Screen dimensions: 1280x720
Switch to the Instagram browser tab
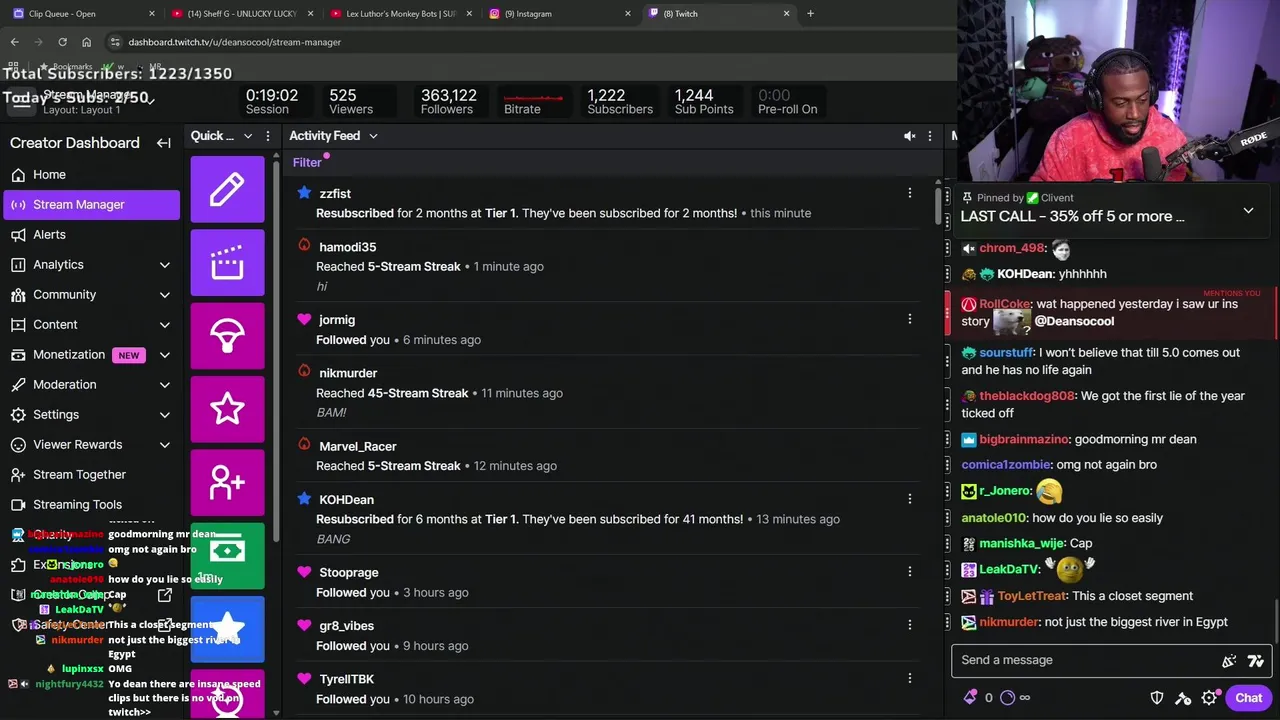tap(559, 14)
